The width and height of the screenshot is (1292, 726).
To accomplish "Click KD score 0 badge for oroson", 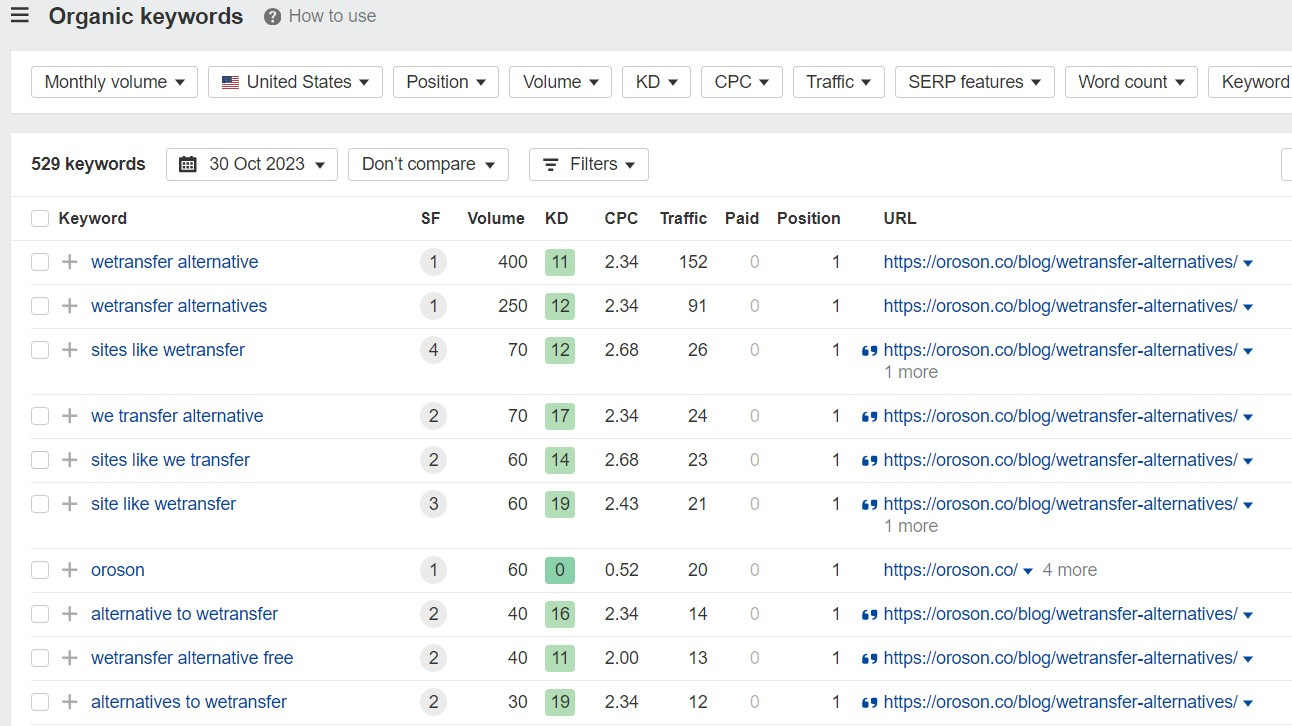I will pos(560,570).
